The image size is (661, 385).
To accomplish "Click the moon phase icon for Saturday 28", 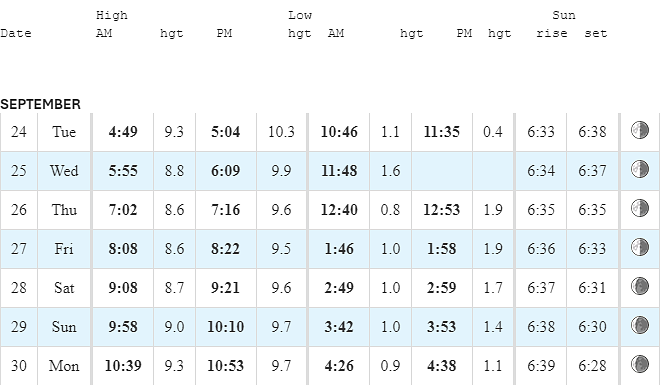I will point(640,286).
